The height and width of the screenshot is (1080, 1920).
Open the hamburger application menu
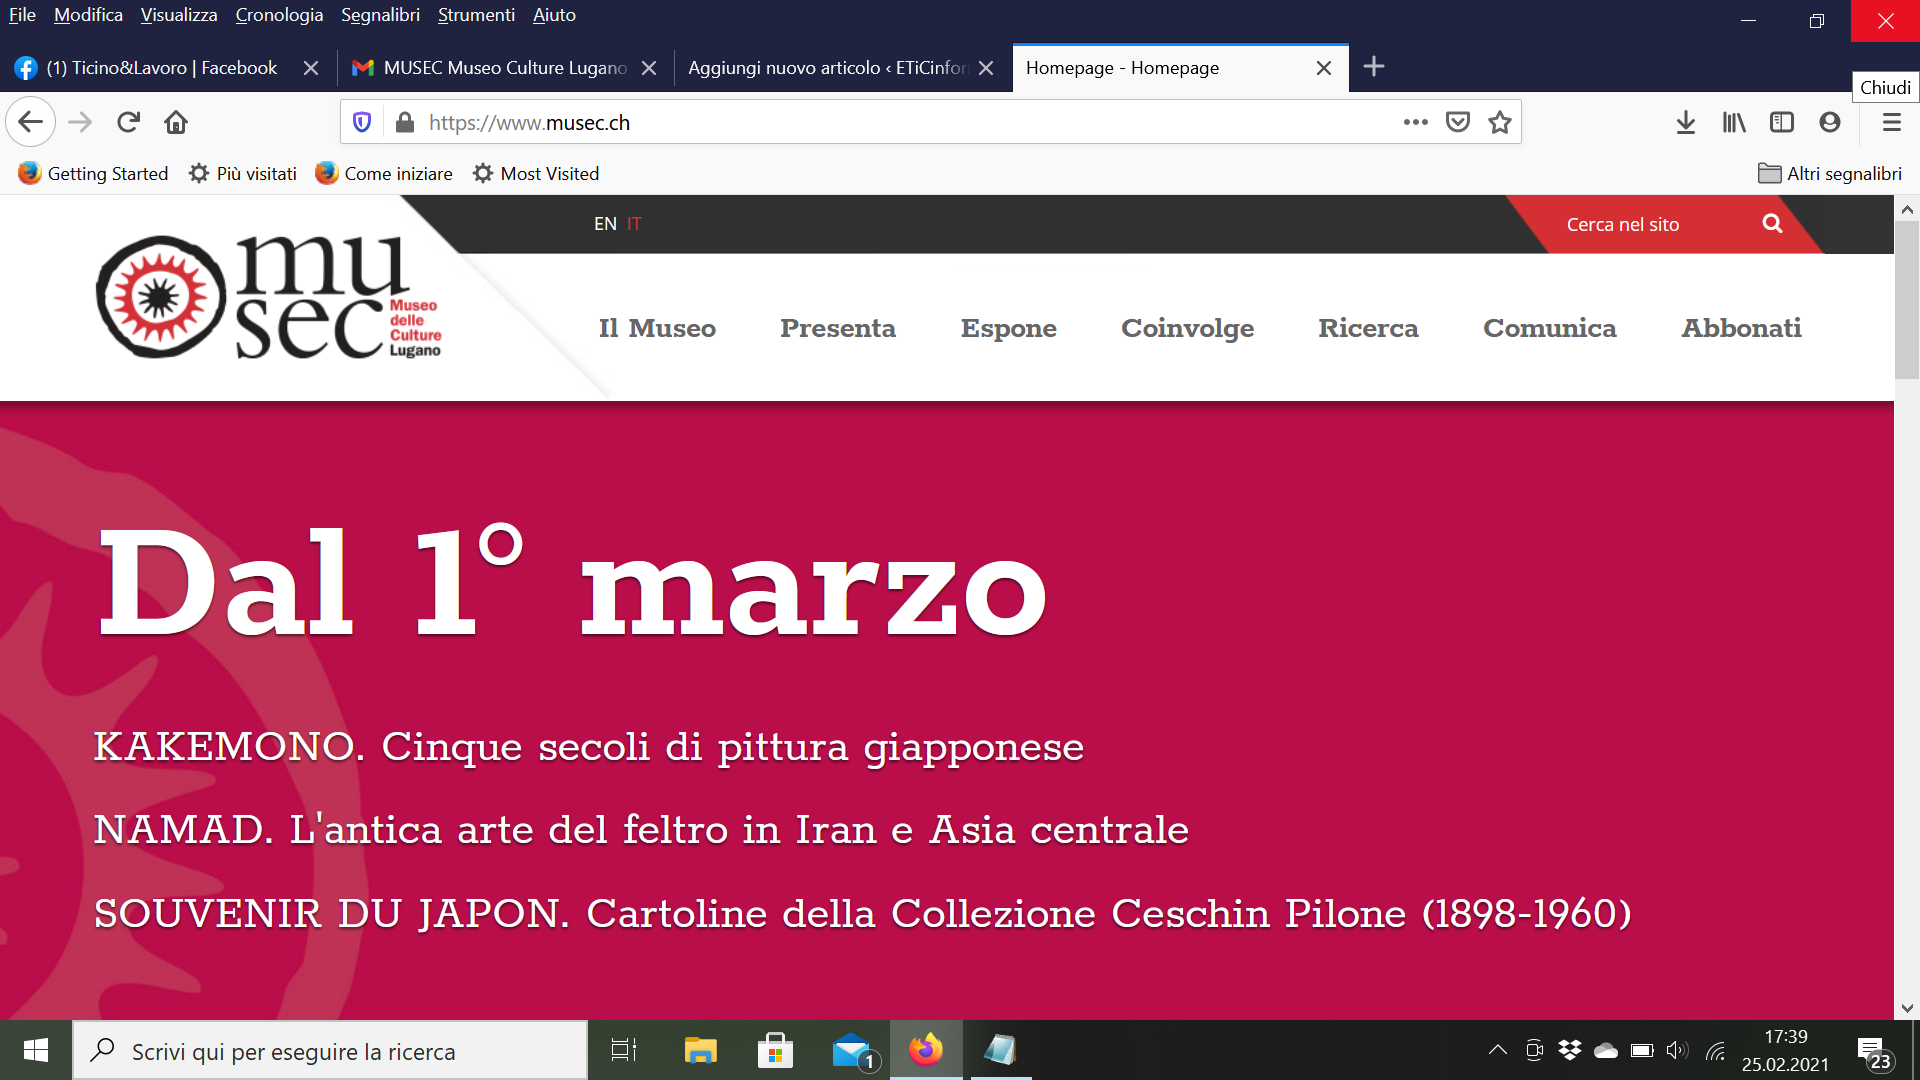(x=1891, y=122)
